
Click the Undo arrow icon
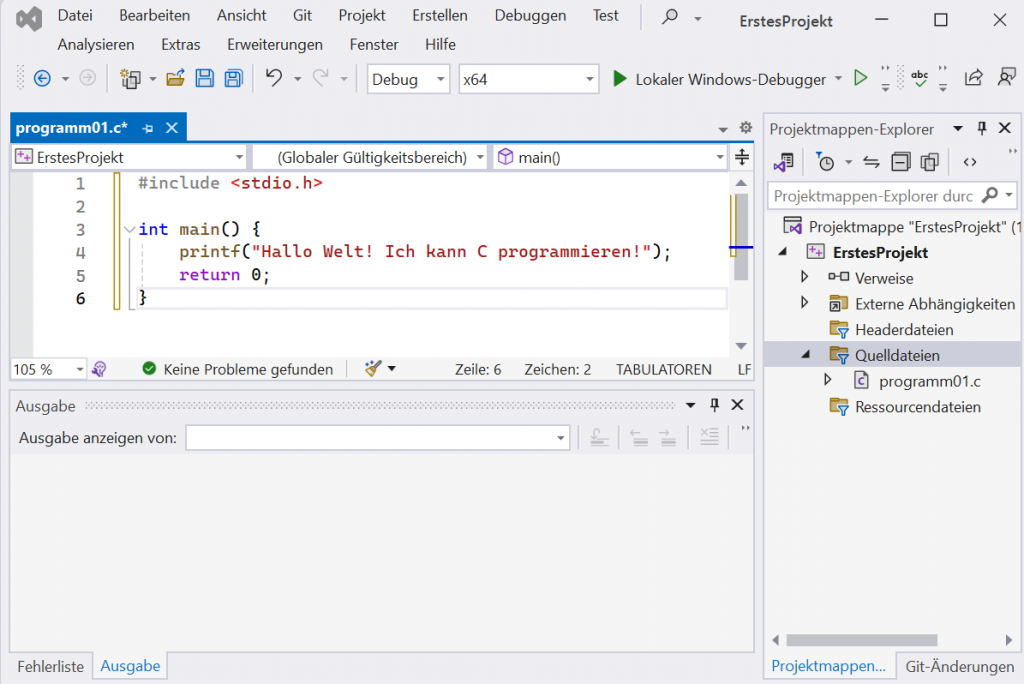[x=273, y=79]
